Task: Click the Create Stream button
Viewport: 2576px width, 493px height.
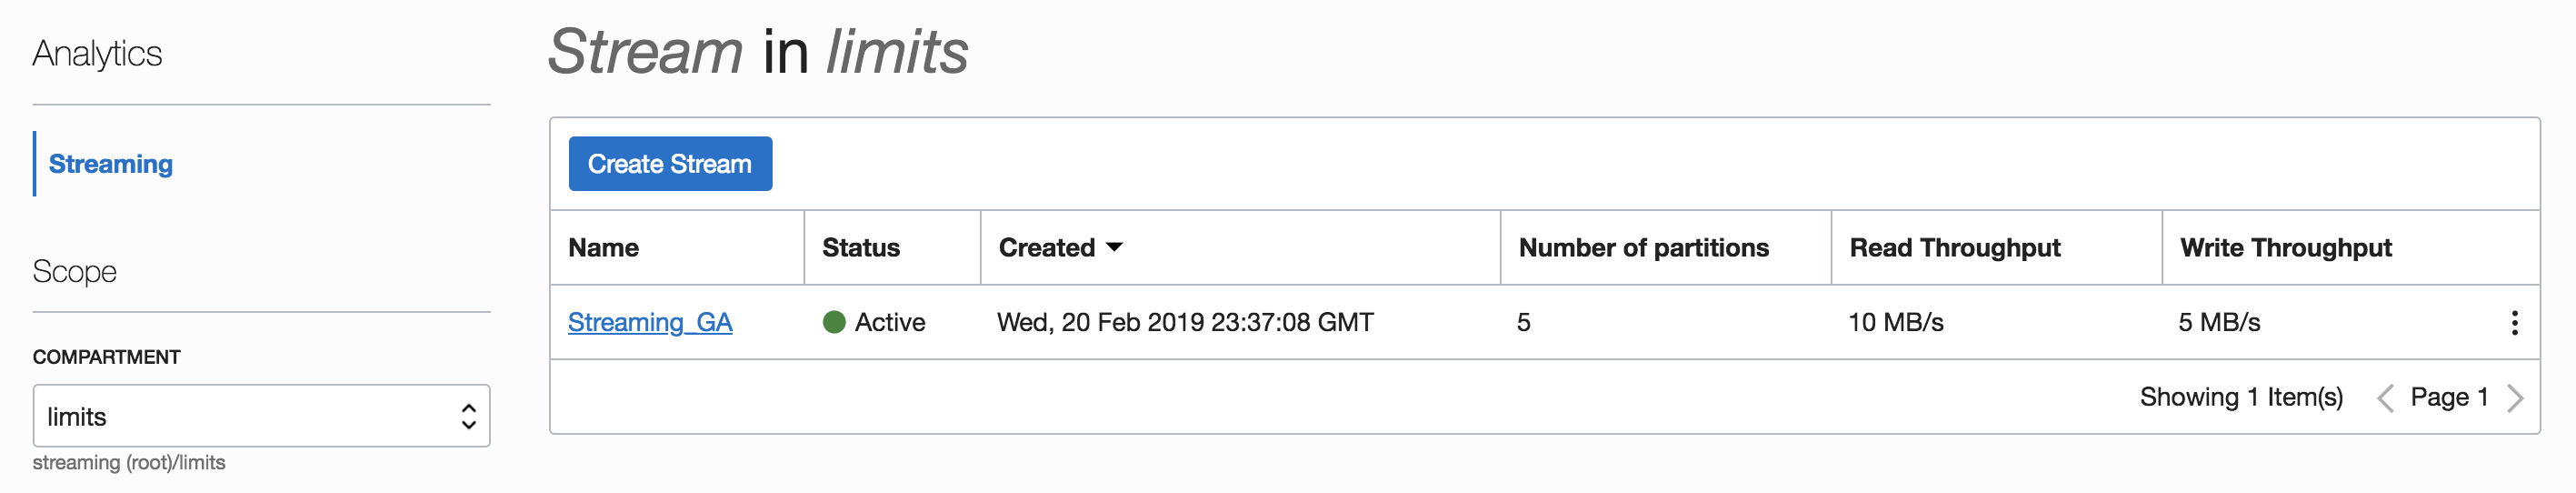Action: point(670,164)
